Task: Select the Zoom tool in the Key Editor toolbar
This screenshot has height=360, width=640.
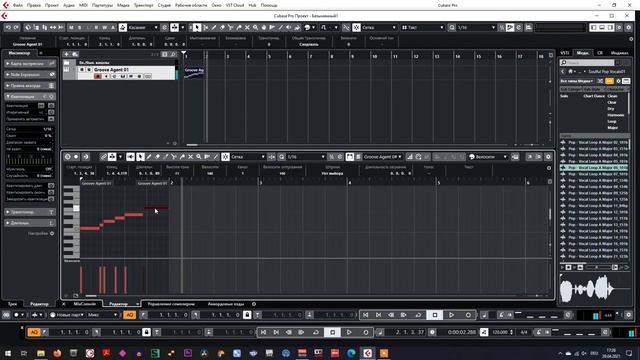Action: 198,157
